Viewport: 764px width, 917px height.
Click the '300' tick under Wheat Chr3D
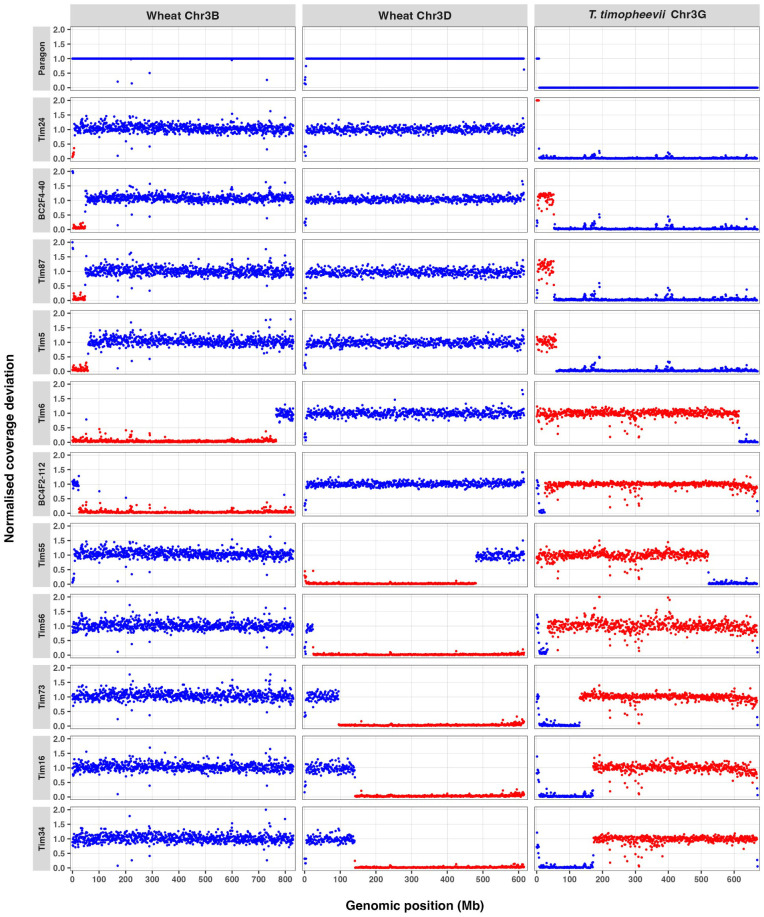pyautogui.click(x=411, y=879)
